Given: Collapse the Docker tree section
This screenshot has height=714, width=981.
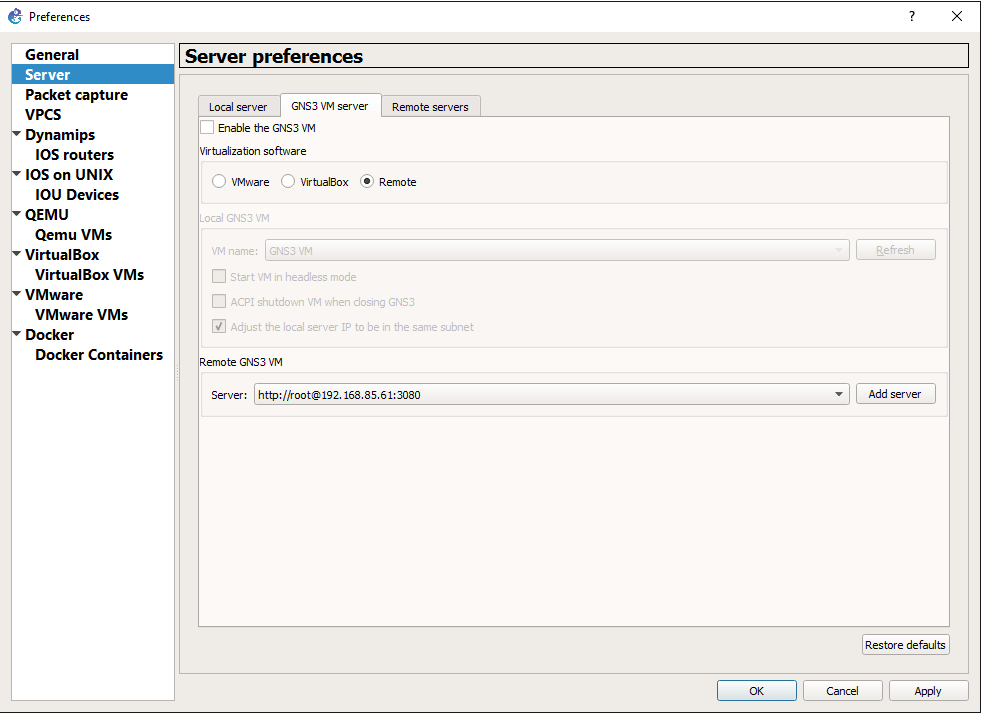Looking at the screenshot, I should click(17, 334).
